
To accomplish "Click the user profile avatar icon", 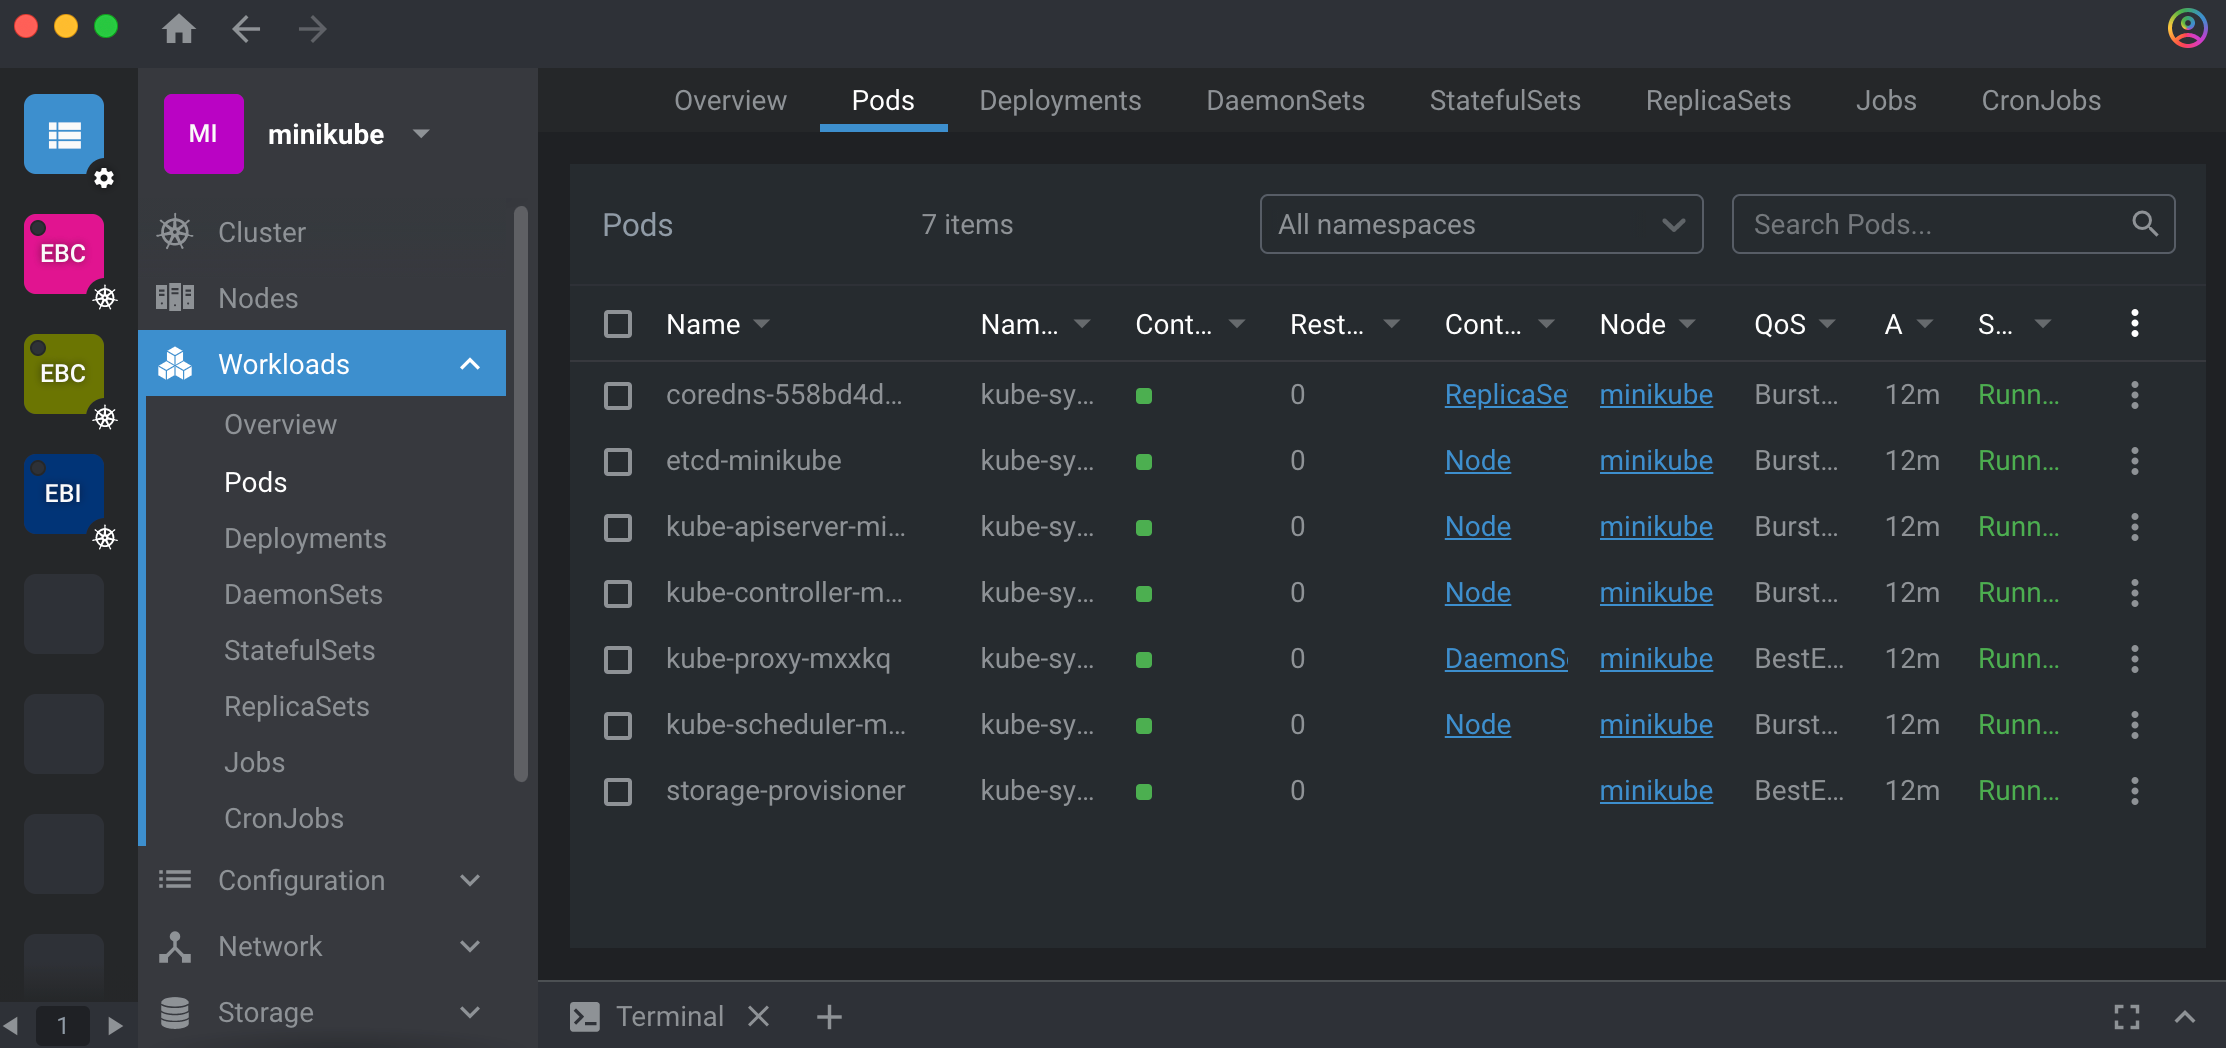I will click(x=2187, y=28).
